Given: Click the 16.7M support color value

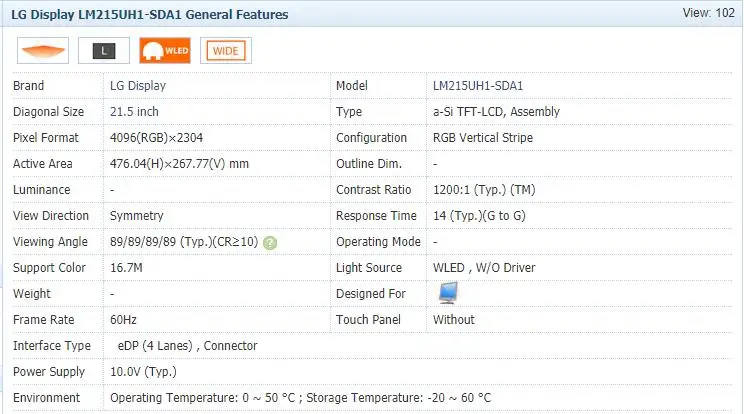Looking at the screenshot, I should (126, 268).
